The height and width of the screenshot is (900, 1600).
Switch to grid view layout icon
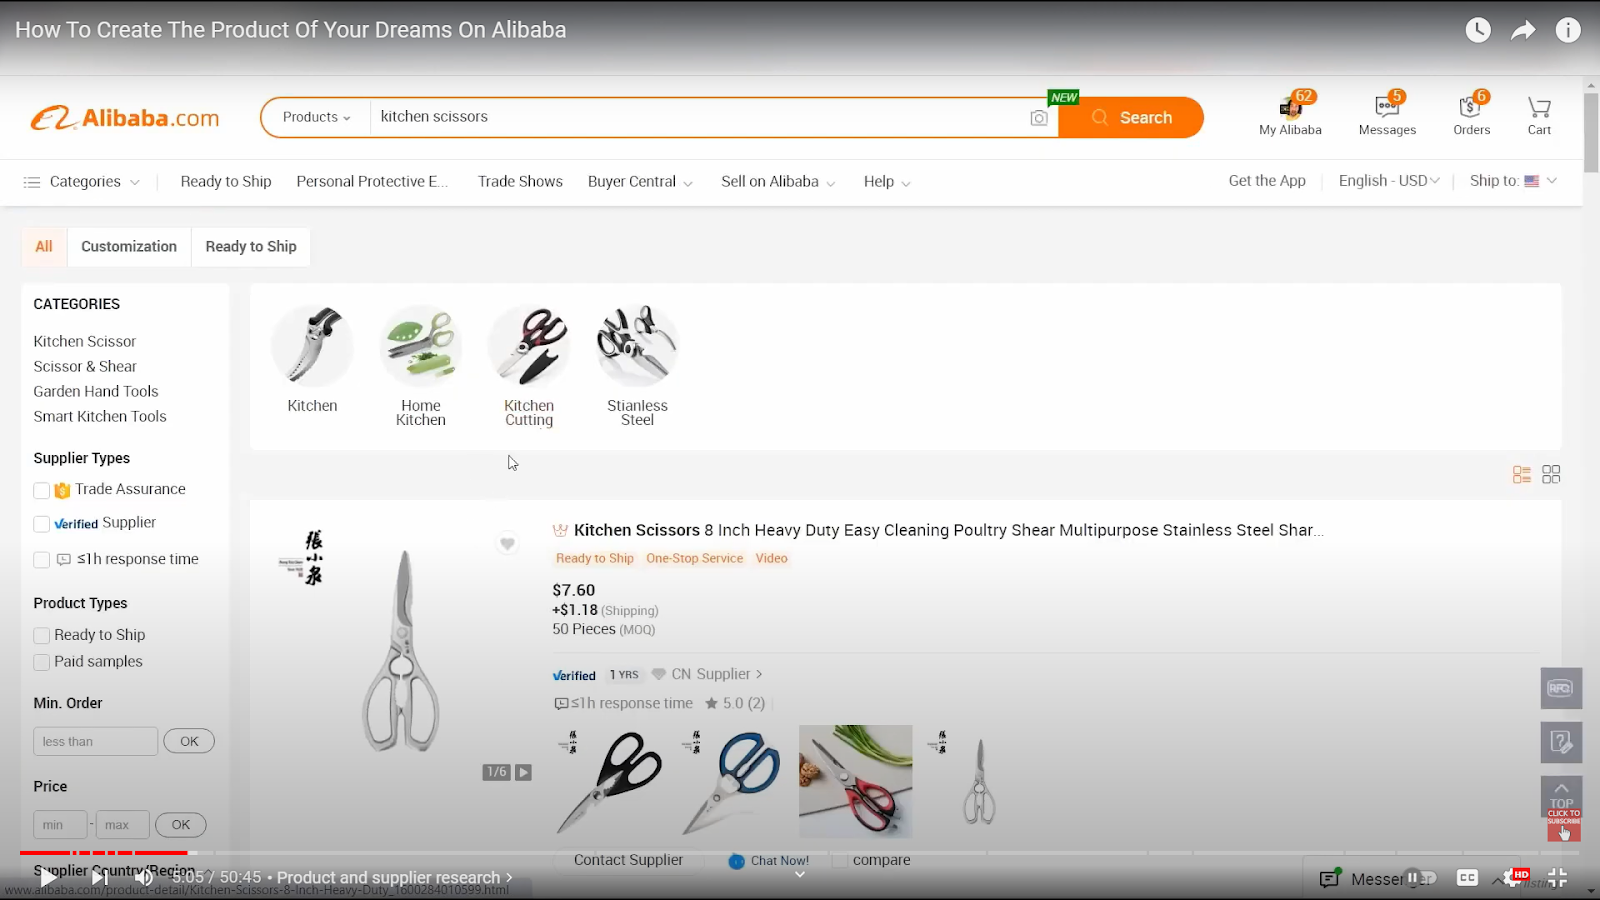(x=1551, y=475)
